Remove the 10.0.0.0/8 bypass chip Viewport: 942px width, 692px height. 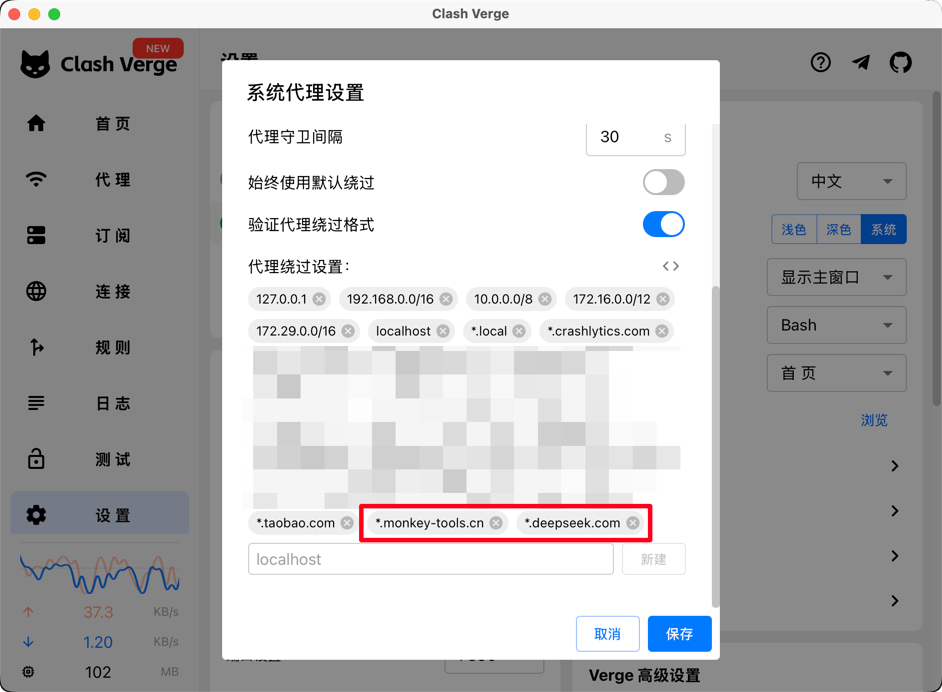(545, 299)
